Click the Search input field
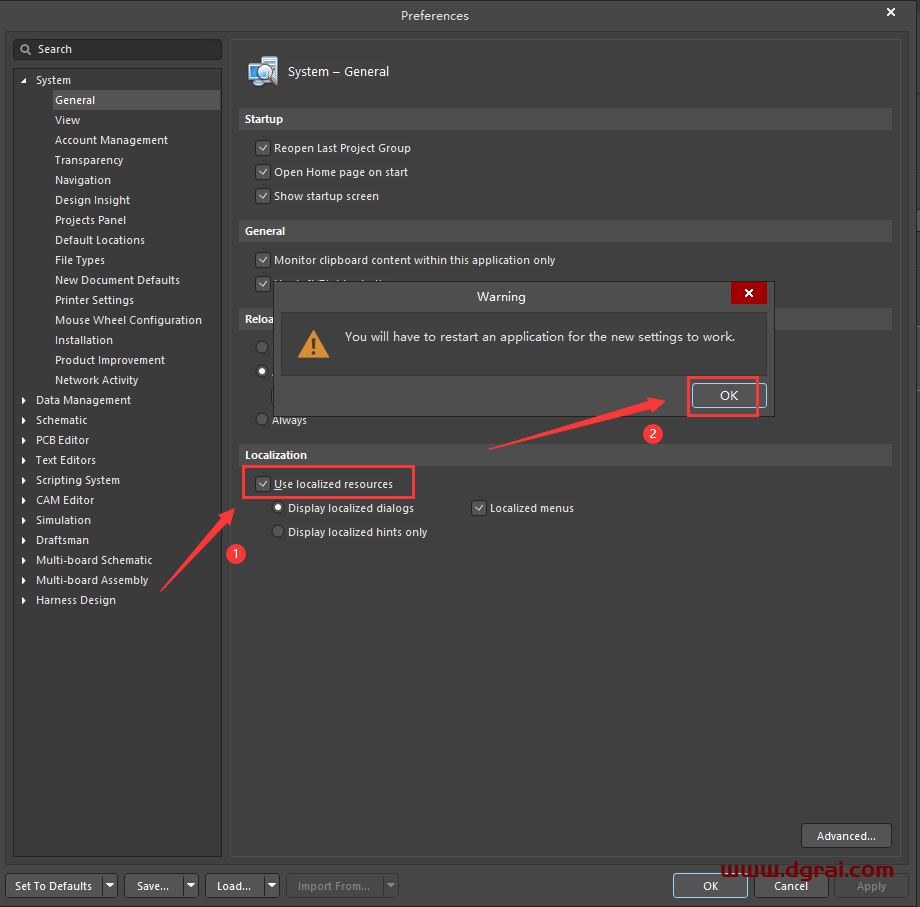Viewport: 920px width, 907px height. (117, 49)
